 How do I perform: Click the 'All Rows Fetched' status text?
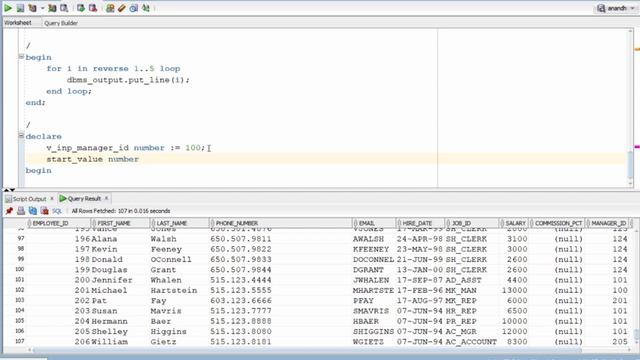click(121, 211)
